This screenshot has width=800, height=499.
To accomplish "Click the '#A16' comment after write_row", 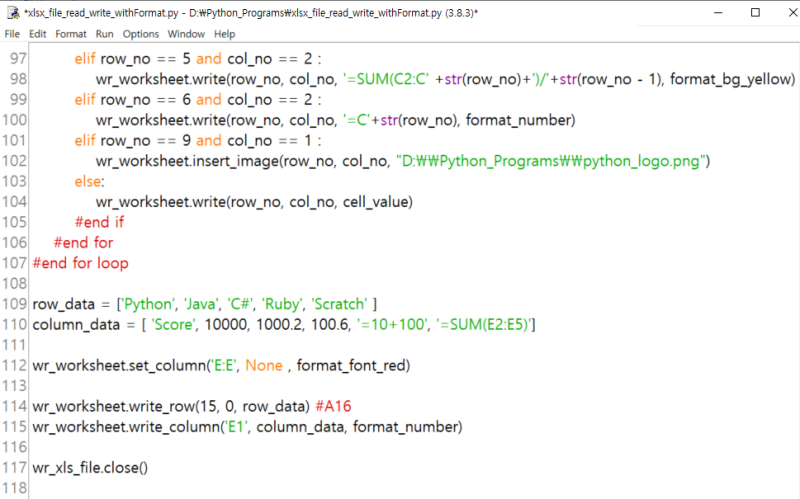I will coord(332,407).
